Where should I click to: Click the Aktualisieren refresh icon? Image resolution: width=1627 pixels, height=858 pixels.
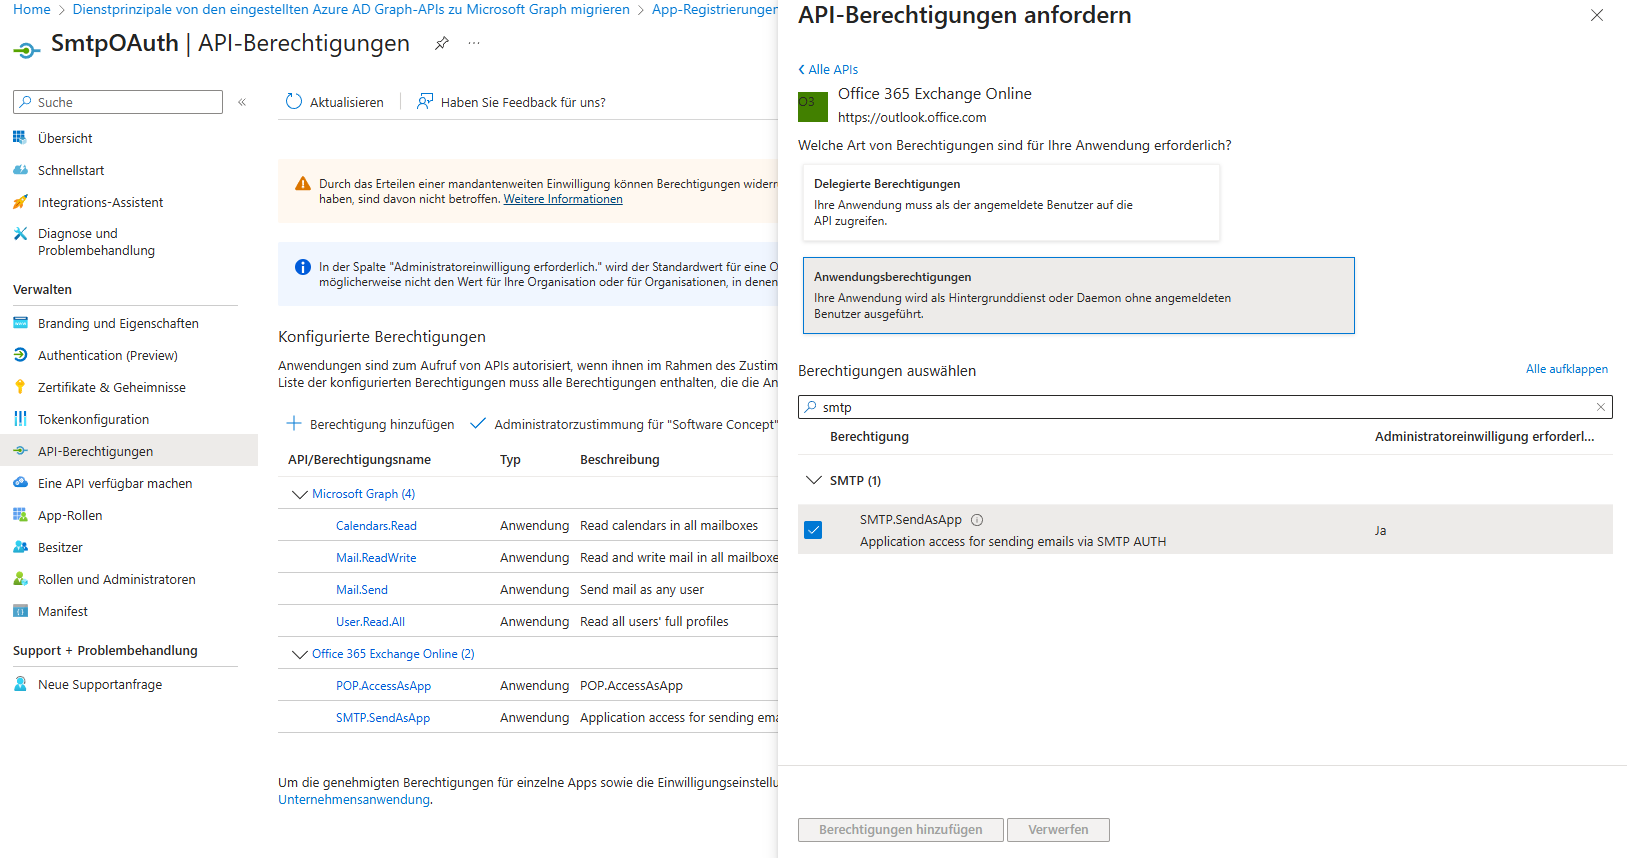[x=294, y=102]
